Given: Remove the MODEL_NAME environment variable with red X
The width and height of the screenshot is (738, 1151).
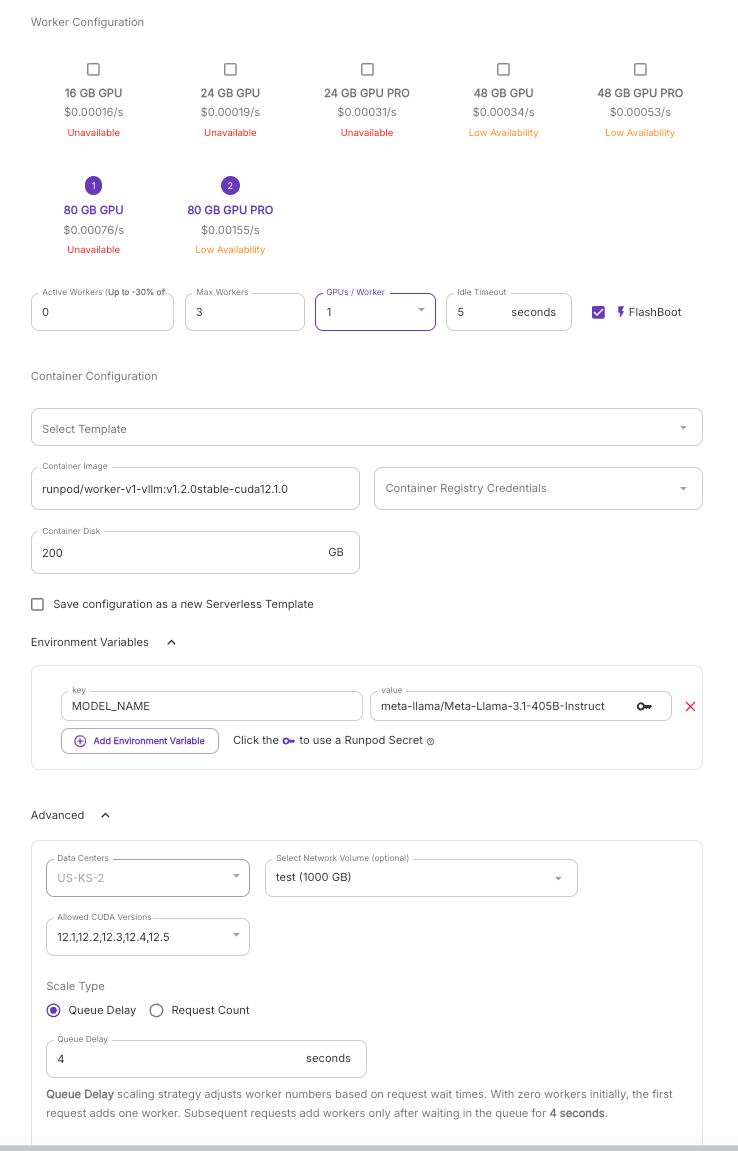Looking at the screenshot, I should click(690, 706).
